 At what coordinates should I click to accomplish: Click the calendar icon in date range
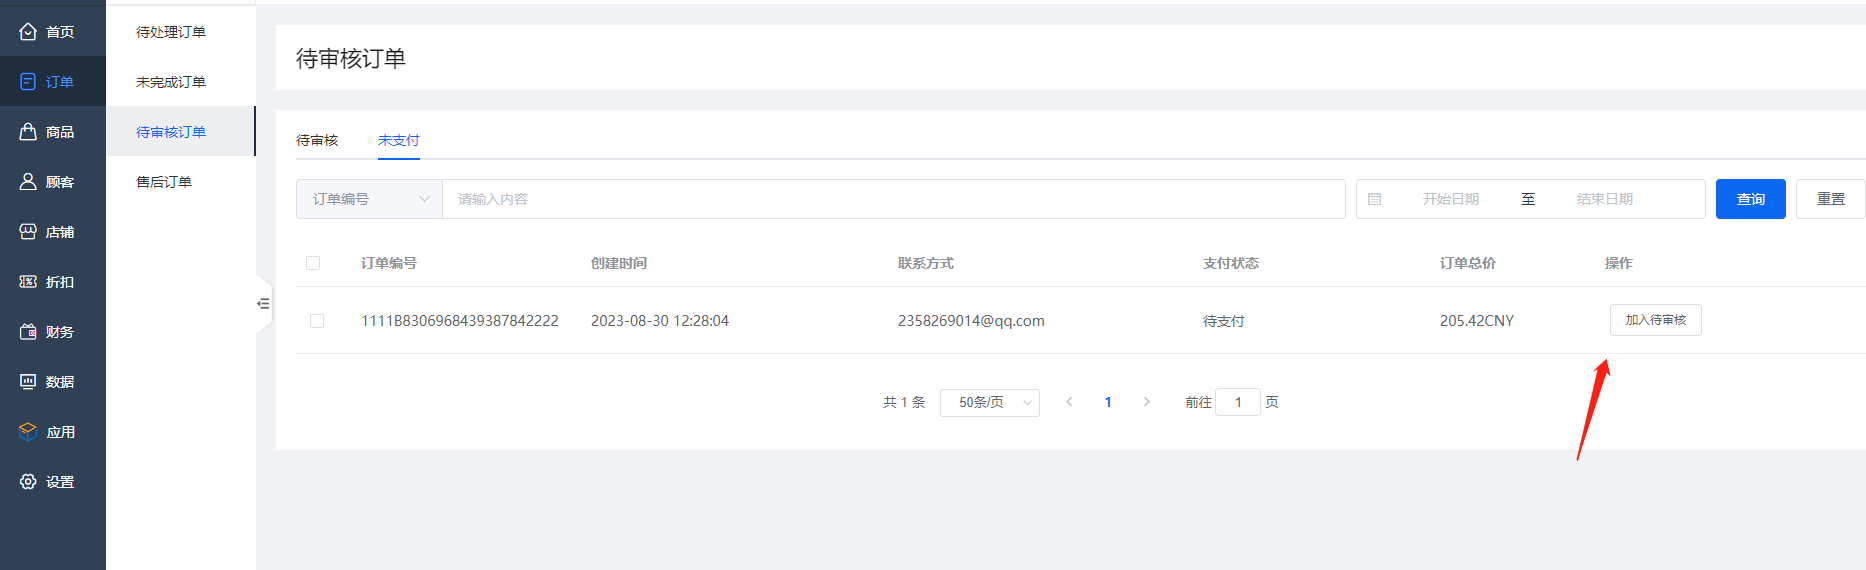[1375, 199]
